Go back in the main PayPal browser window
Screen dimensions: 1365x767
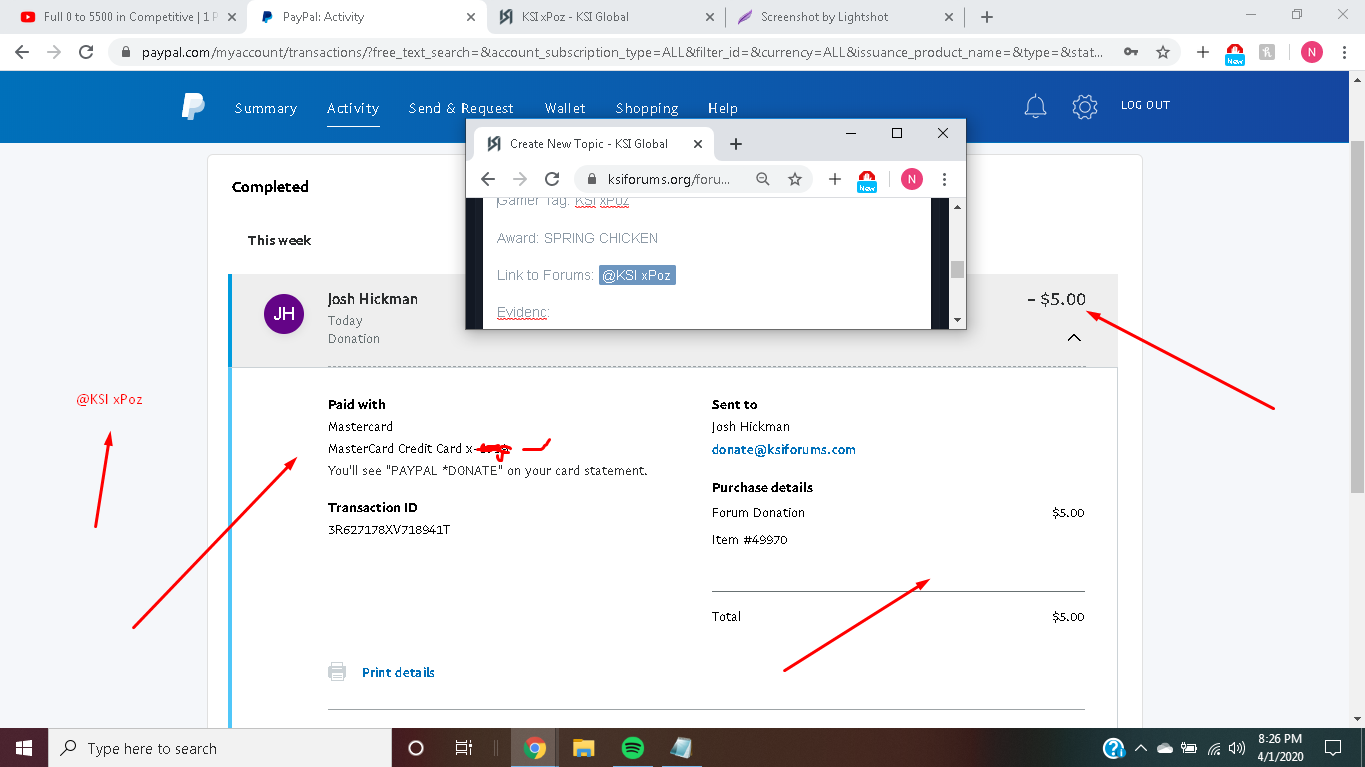[x=22, y=52]
